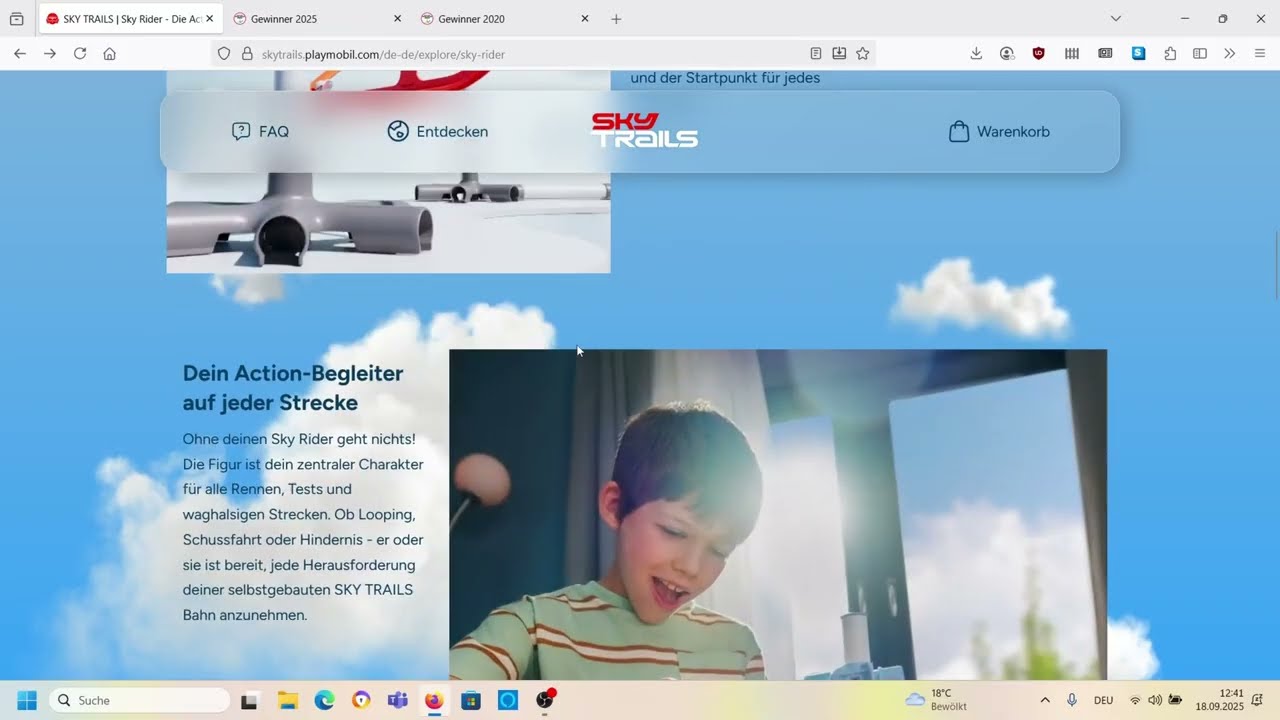Open the extensions puzzle menu

pos(1170,54)
